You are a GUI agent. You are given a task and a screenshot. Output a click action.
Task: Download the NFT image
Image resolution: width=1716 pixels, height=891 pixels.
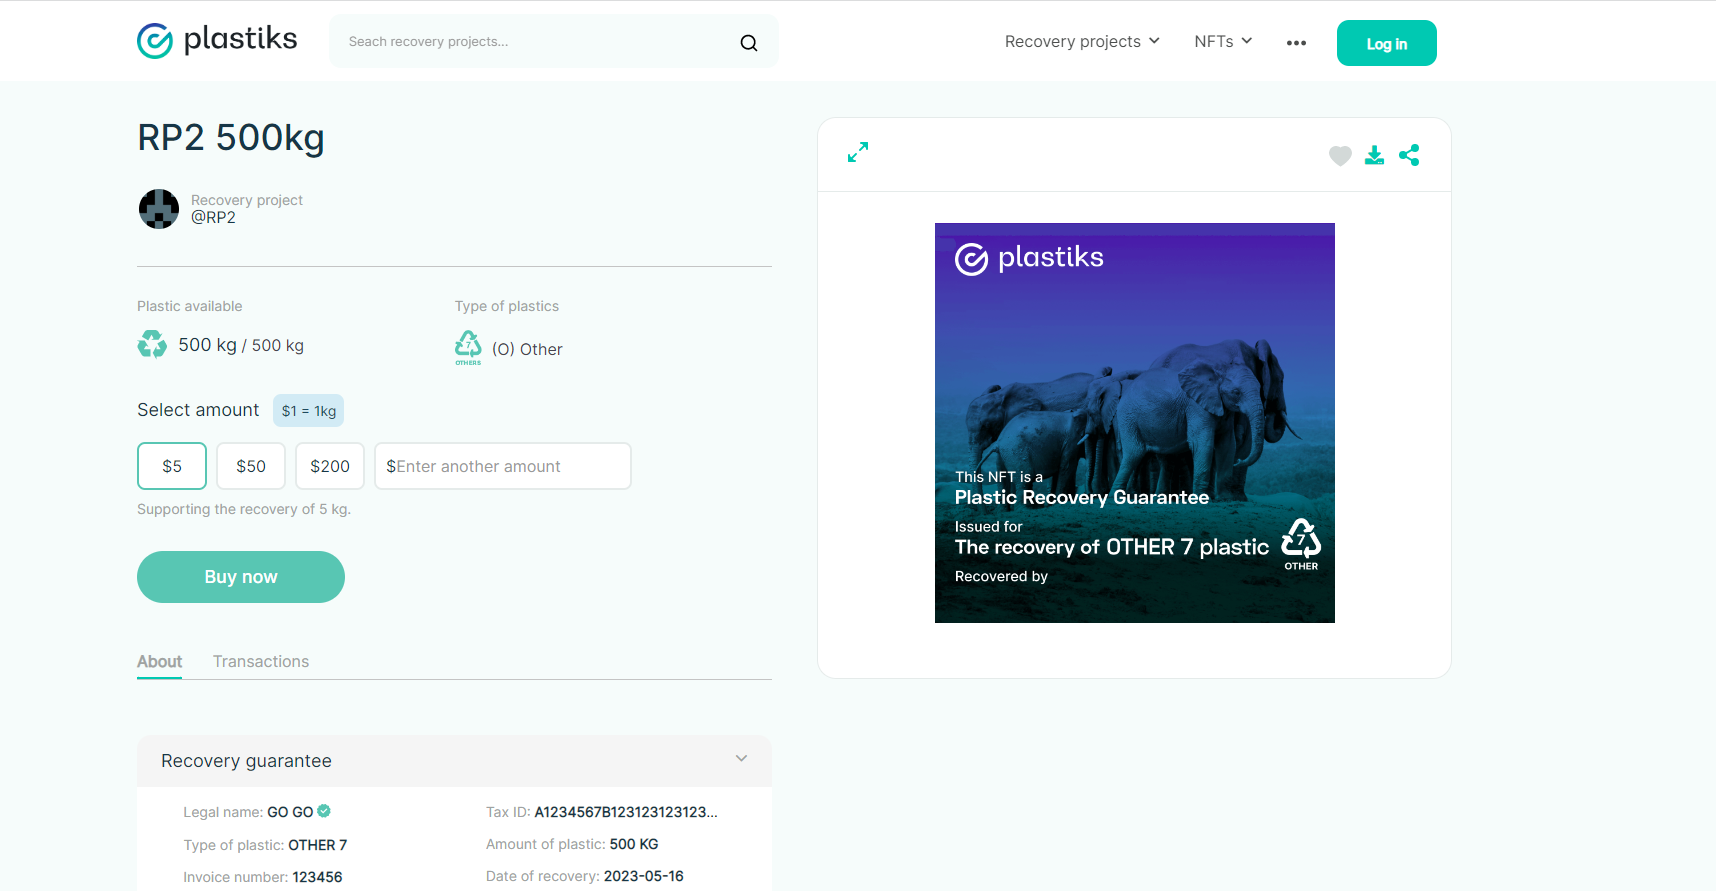(1375, 155)
